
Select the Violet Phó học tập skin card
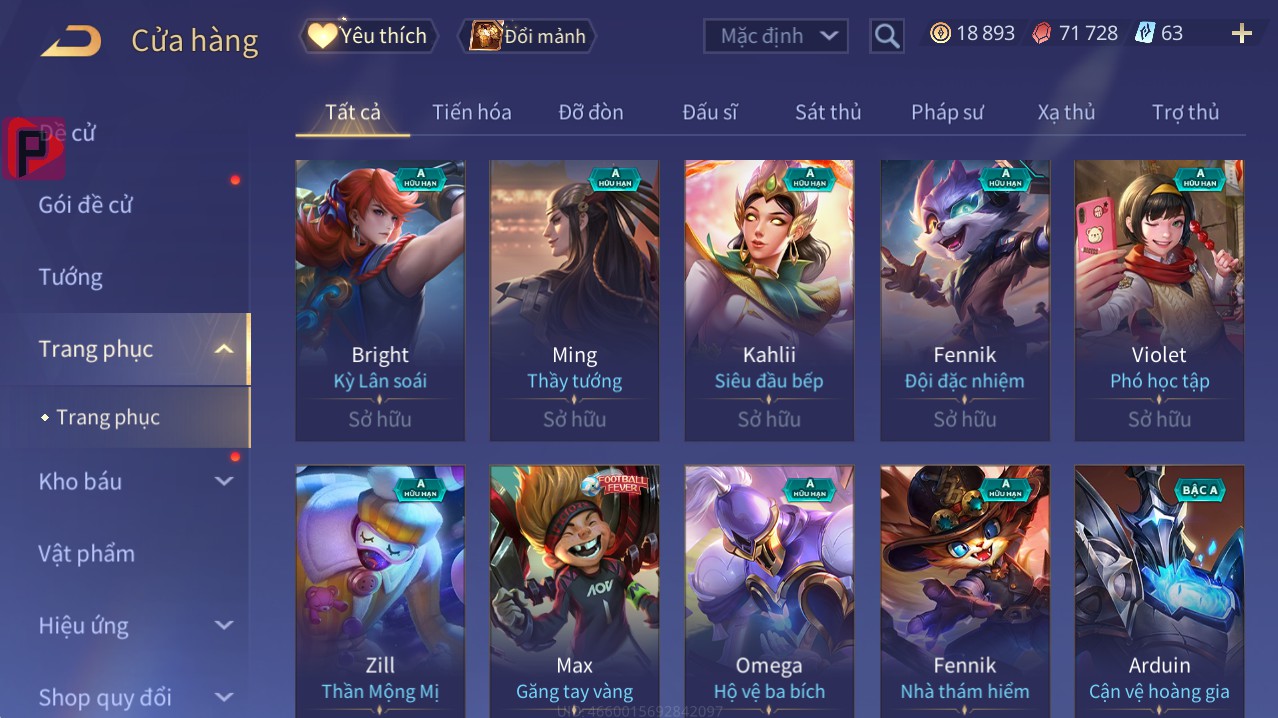pos(1159,300)
